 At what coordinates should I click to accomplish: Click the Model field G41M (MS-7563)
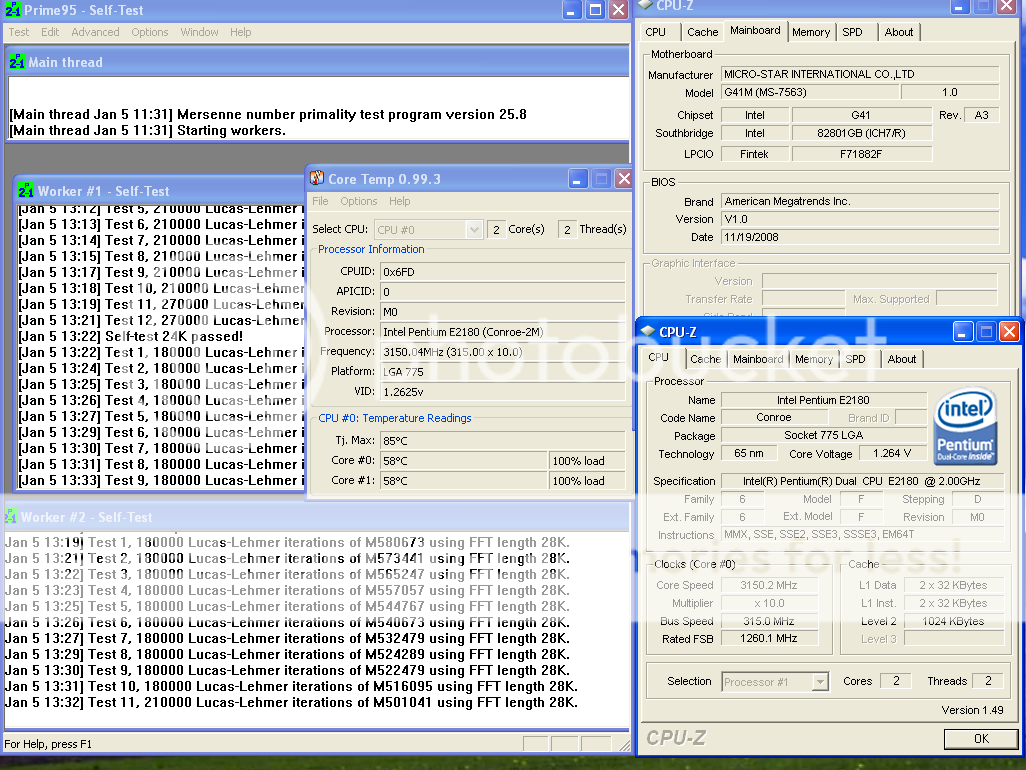tap(809, 92)
